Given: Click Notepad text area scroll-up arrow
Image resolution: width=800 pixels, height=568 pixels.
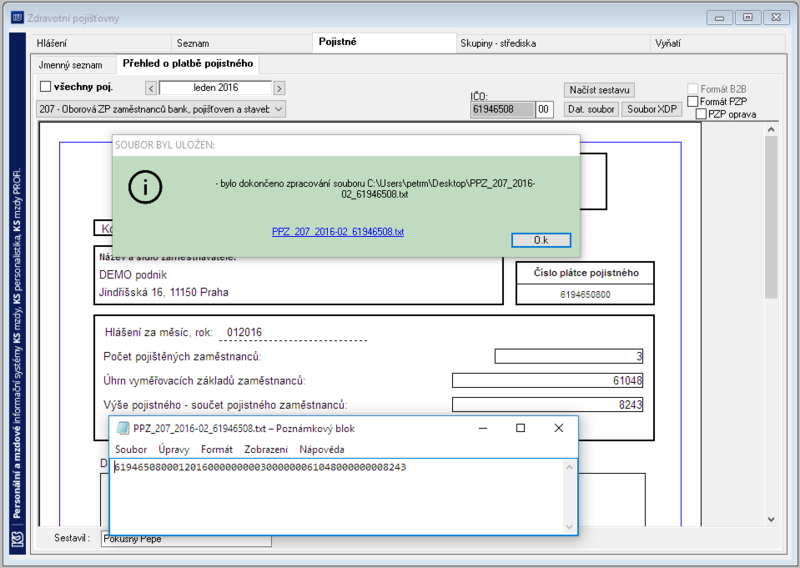Looking at the screenshot, I should (x=569, y=467).
